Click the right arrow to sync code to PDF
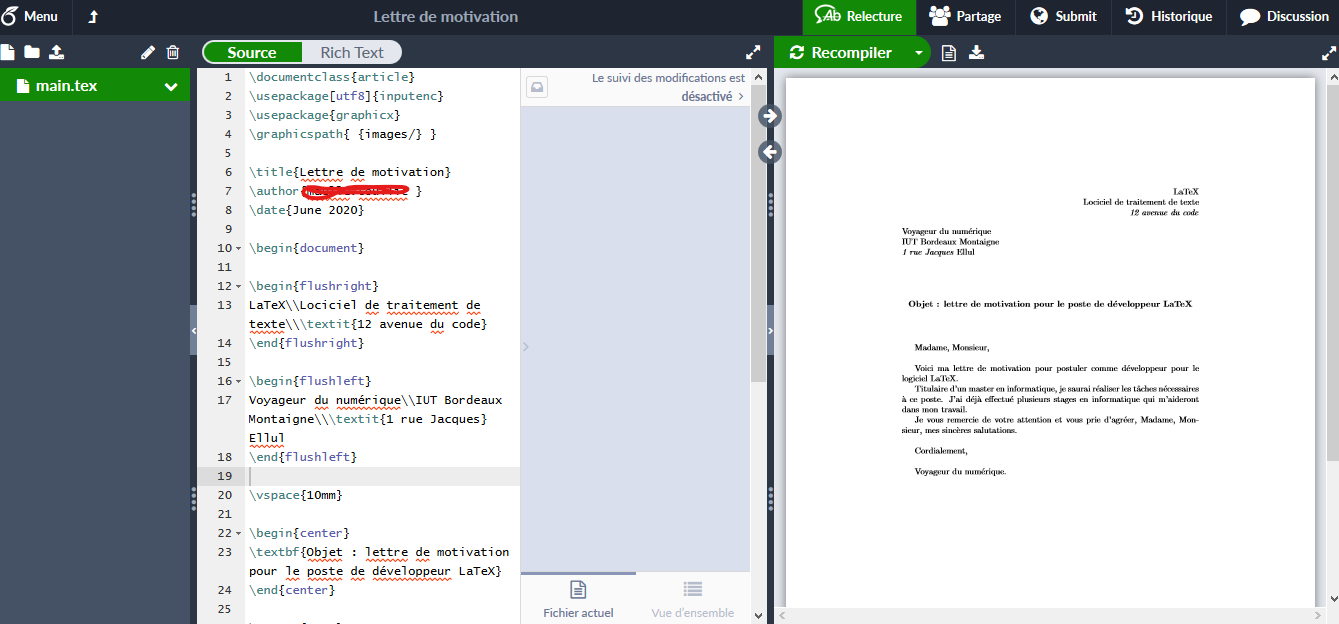1339x624 pixels. click(x=770, y=116)
